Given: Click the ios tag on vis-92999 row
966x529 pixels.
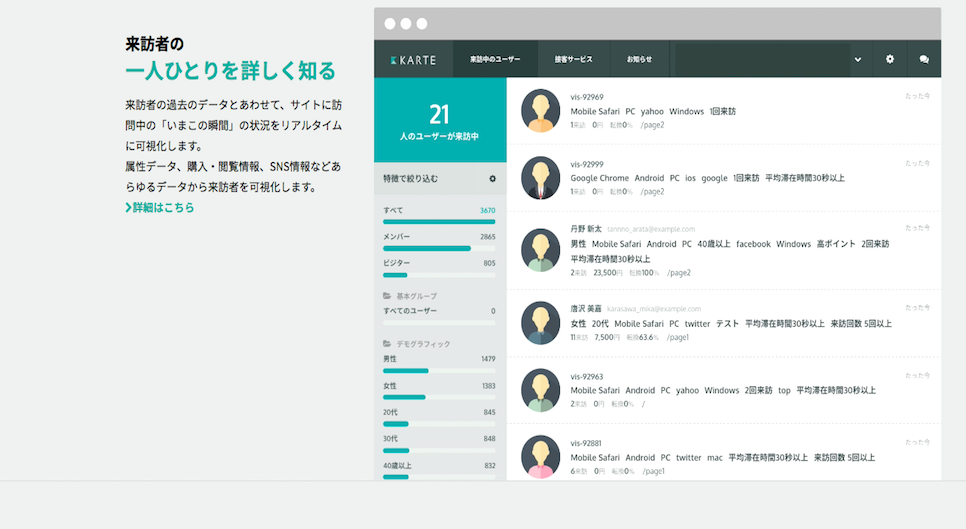Looking at the screenshot, I should pos(690,178).
